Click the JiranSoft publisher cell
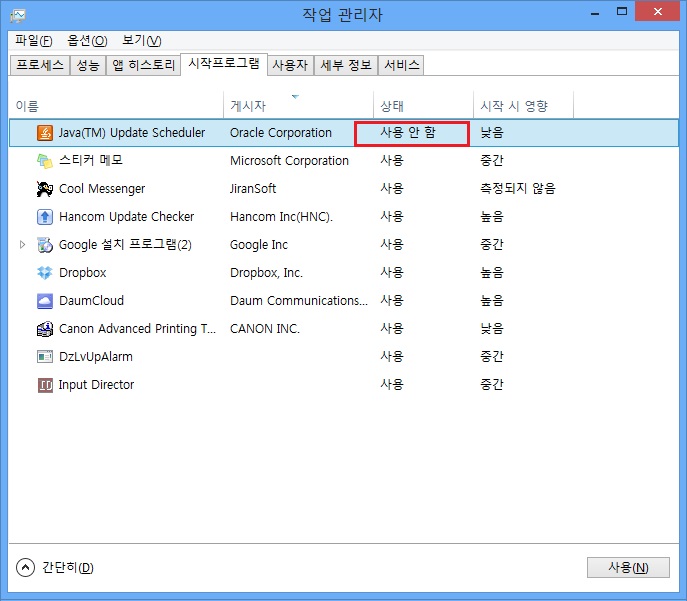Viewport: 687px width, 601px height. (253, 189)
